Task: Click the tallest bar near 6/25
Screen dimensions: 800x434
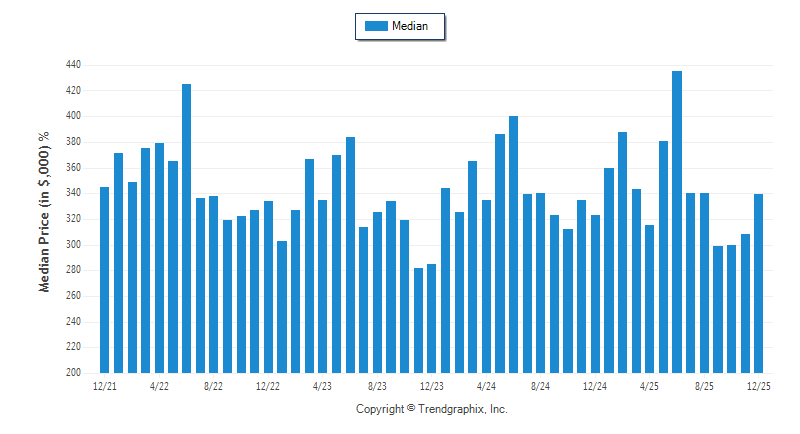Action: coord(677,222)
